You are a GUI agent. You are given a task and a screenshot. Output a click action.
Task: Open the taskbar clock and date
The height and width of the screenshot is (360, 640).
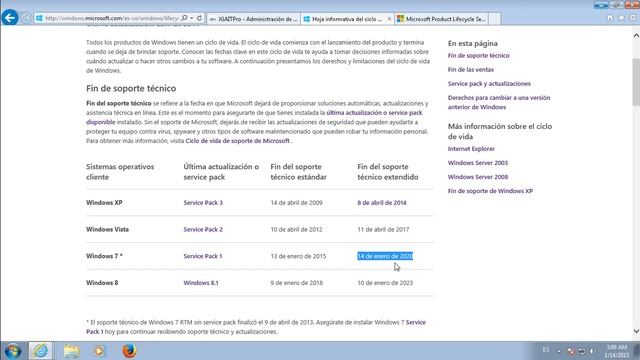(617, 351)
